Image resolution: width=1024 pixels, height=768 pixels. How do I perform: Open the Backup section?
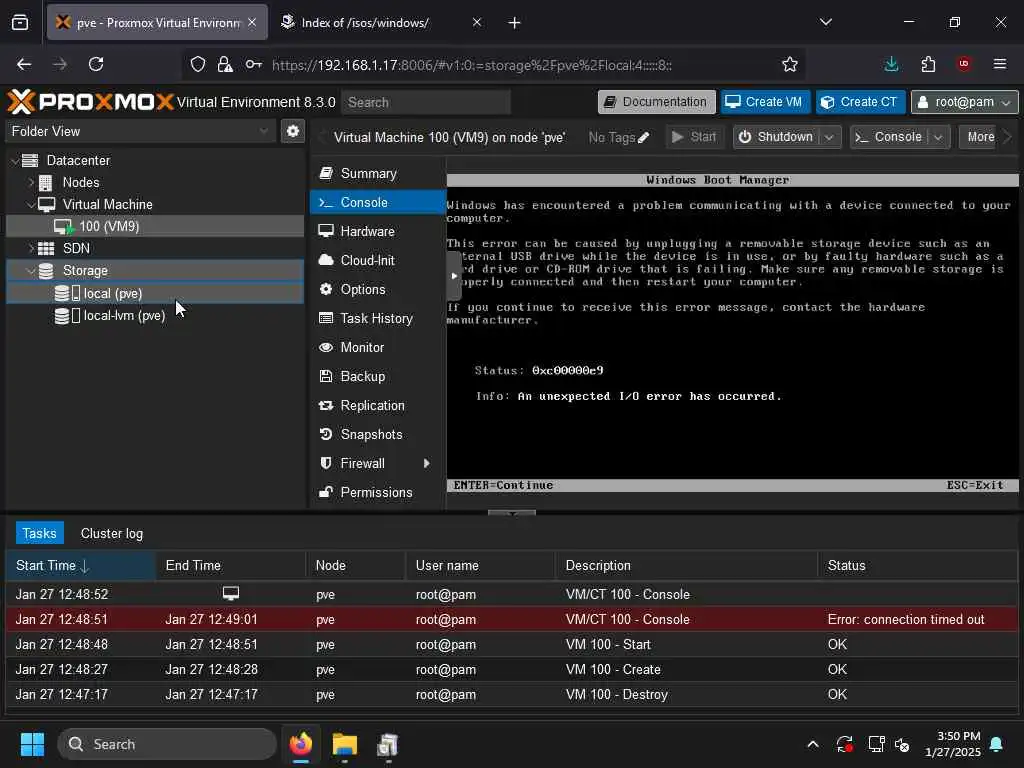click(378, 377)
